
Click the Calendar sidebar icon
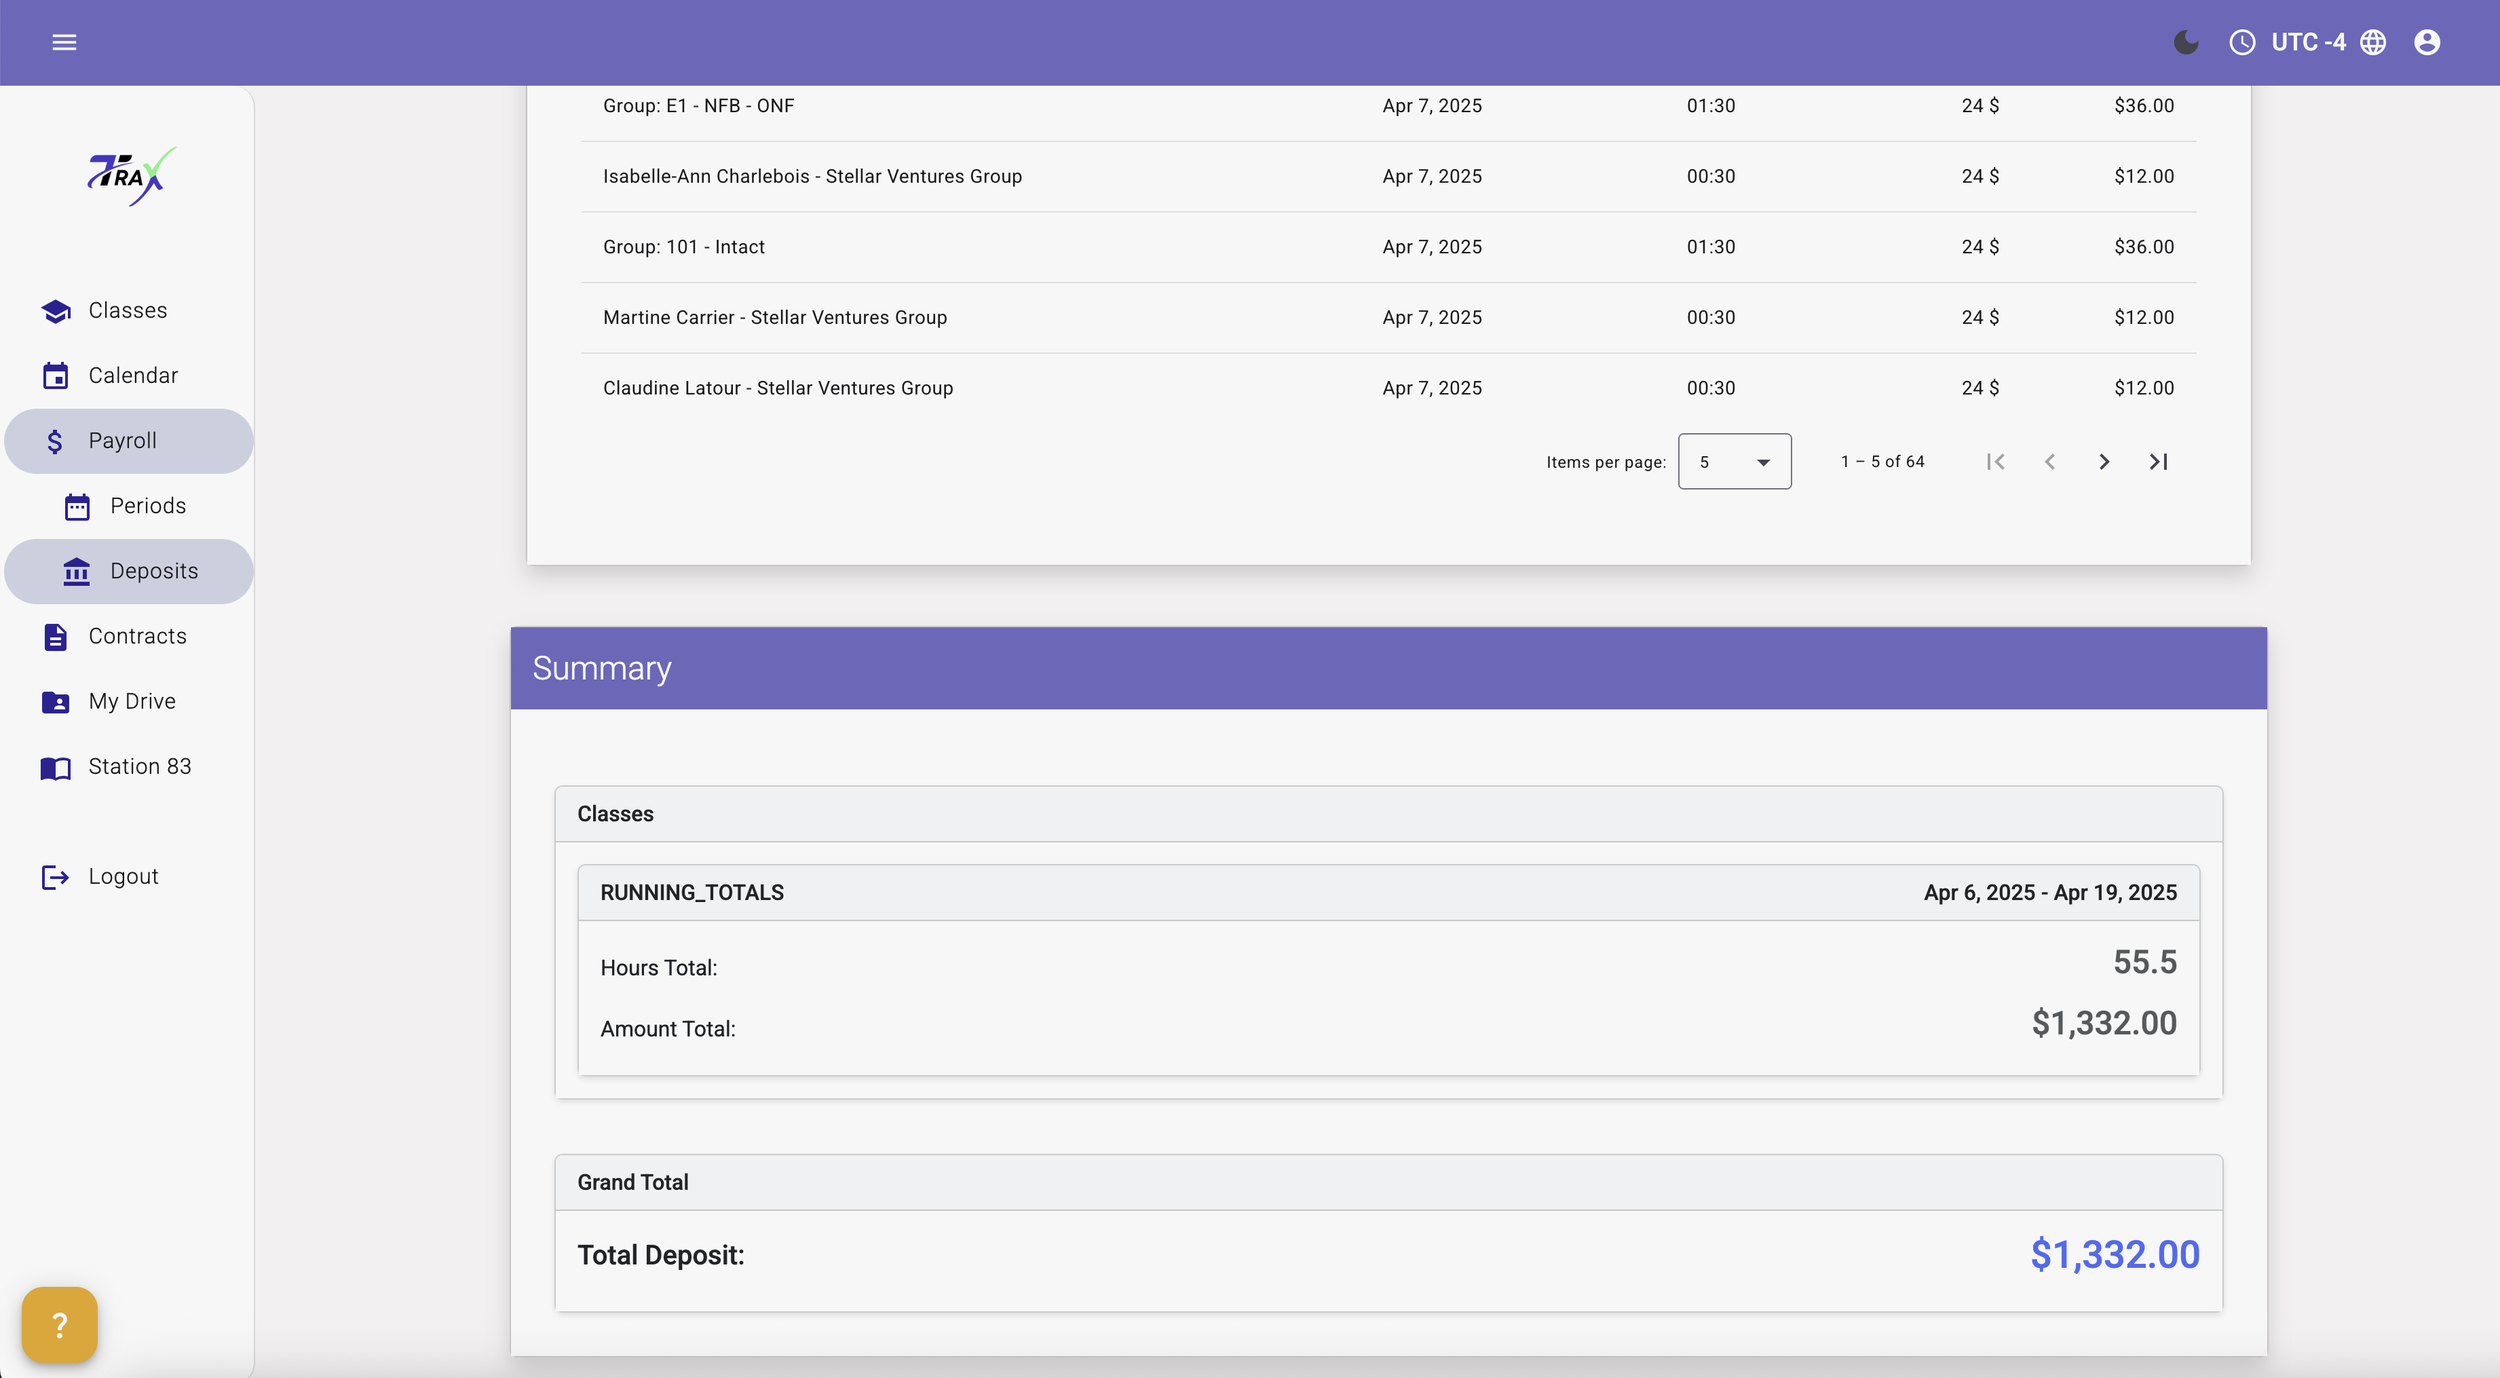tap(56, 376)
